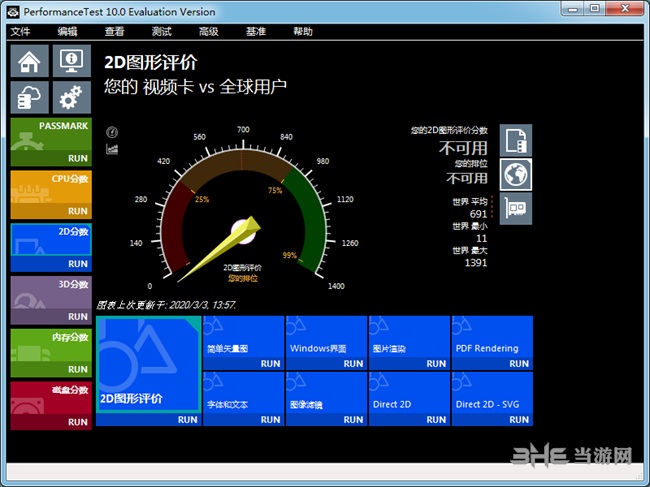Click the PerformanceTest title bar app icon

coord(13,12)
